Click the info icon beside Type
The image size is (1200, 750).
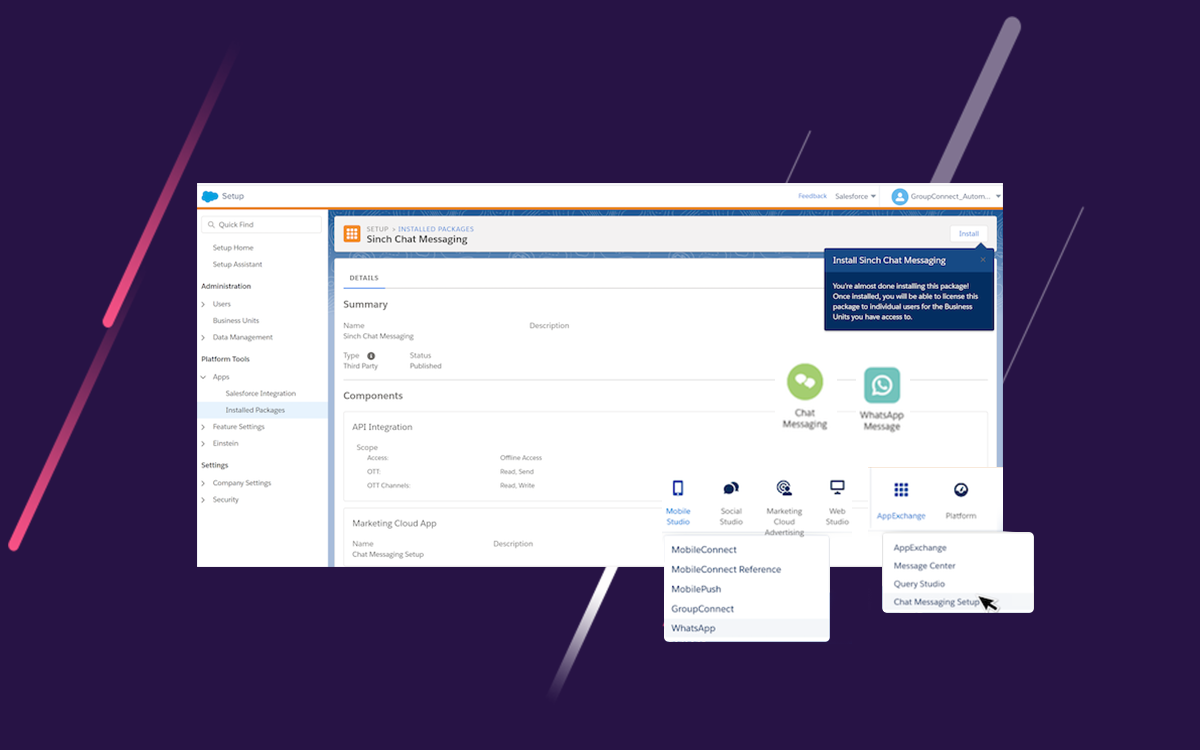(x=371, y=356)
